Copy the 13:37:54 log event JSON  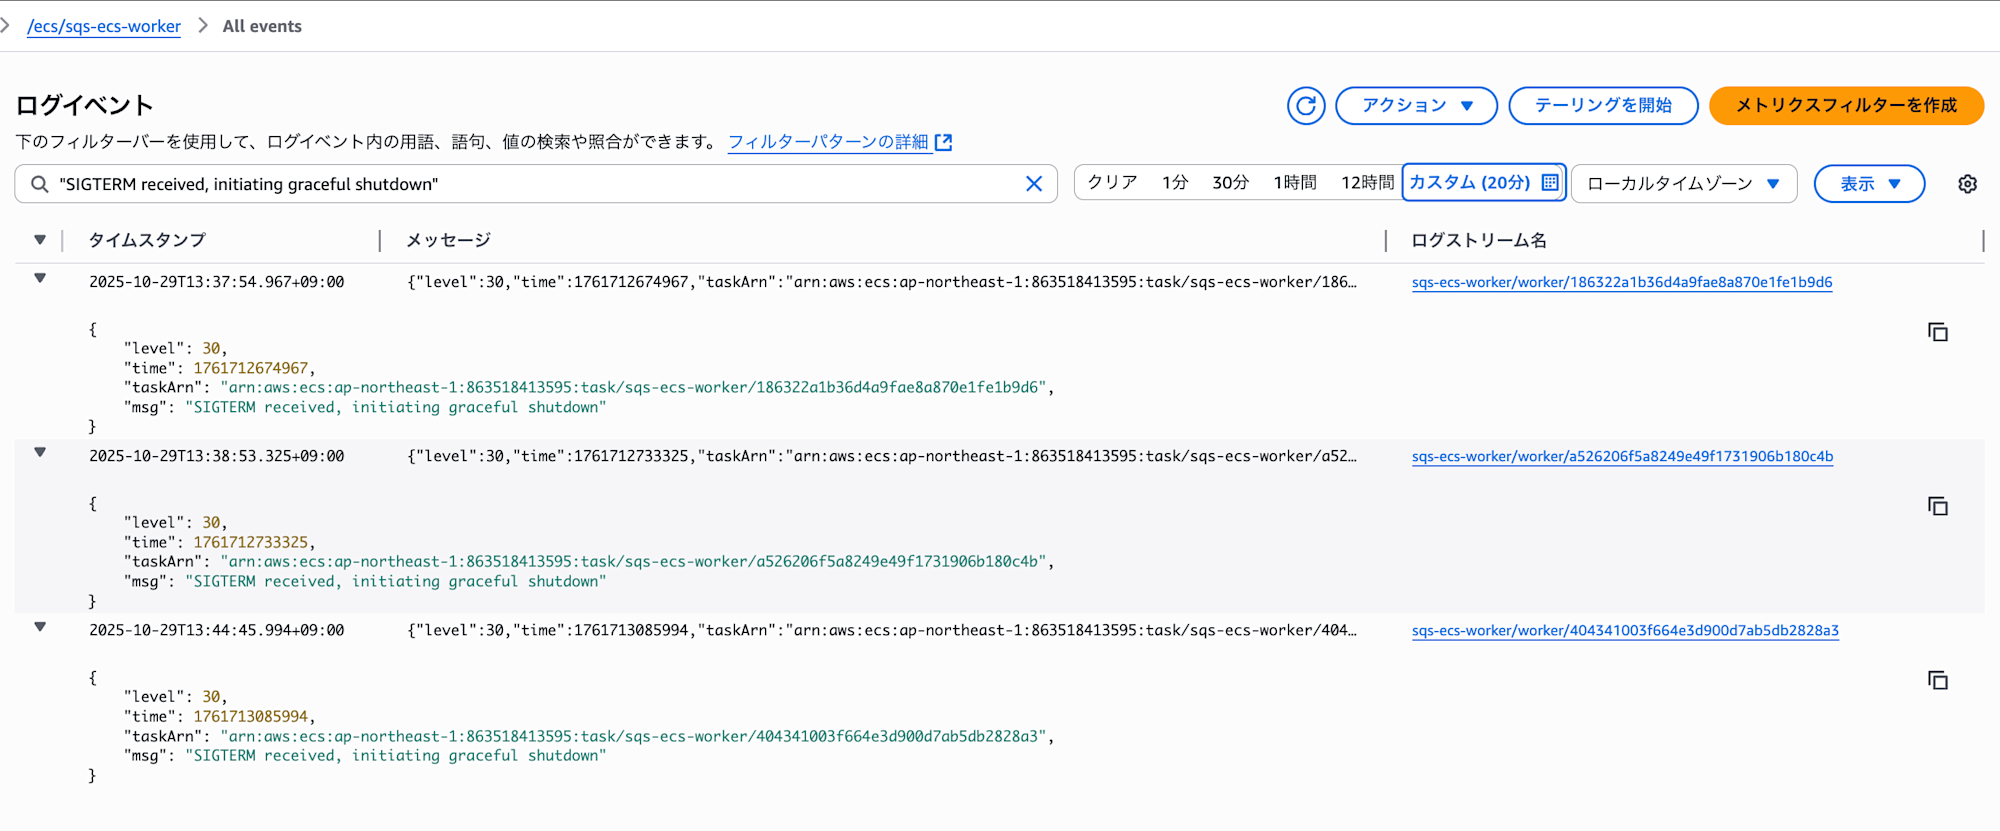[x=1937, y=332]
